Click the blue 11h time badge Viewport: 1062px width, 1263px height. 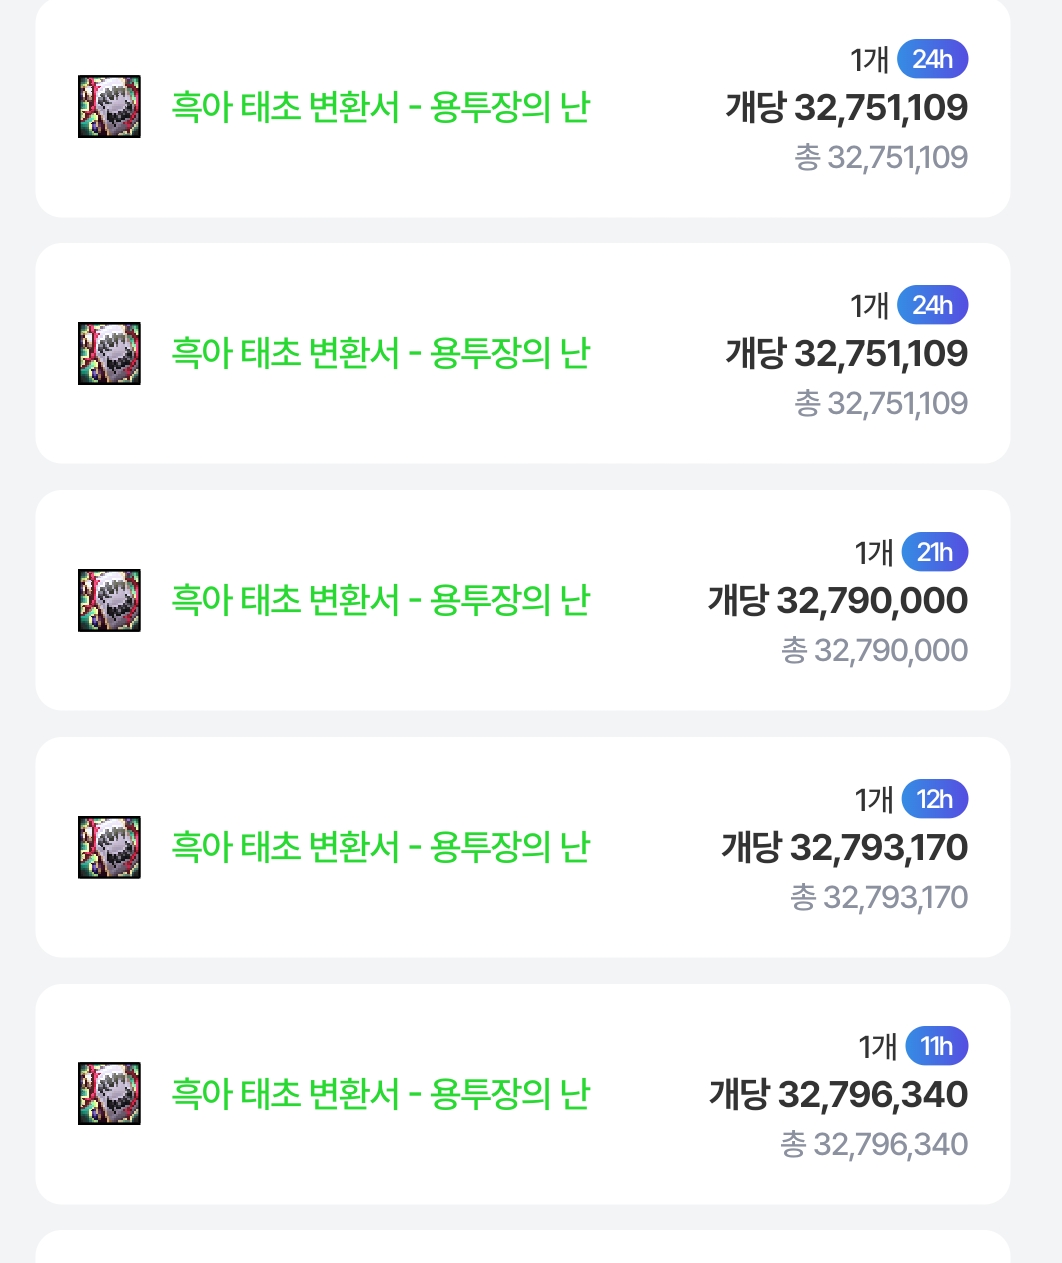click(x=937, y=1046)
